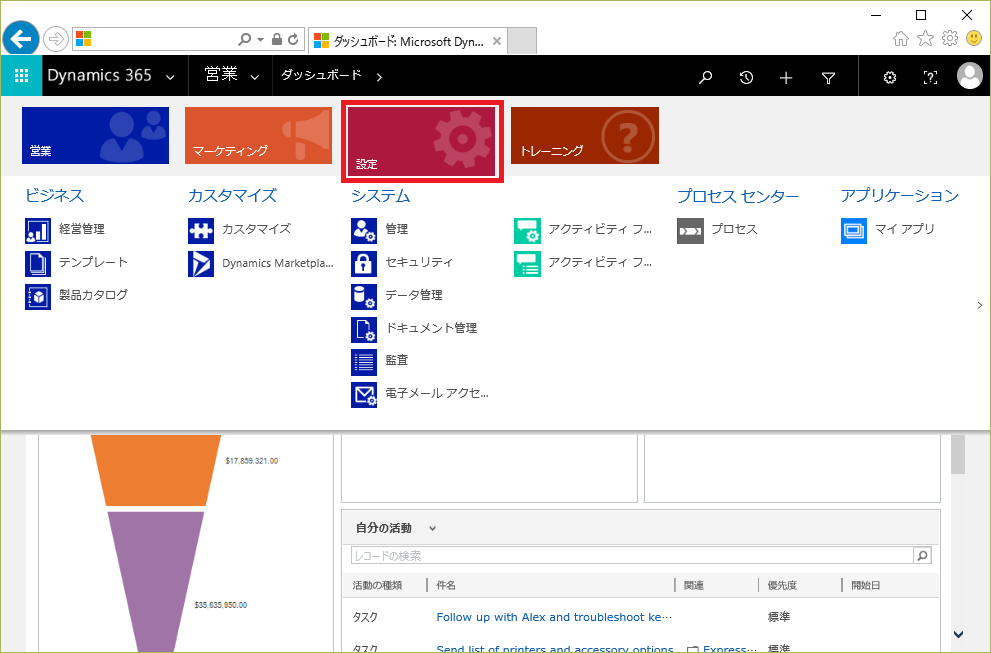Open データ管理 data management icon
Image resolution: width=991 pixels, height=653 pixels.
click(364, 296)
